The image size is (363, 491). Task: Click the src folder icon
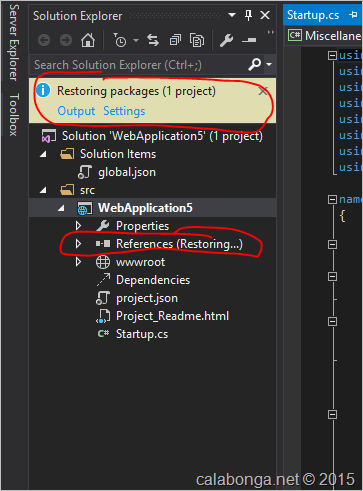tap(67, 190)
